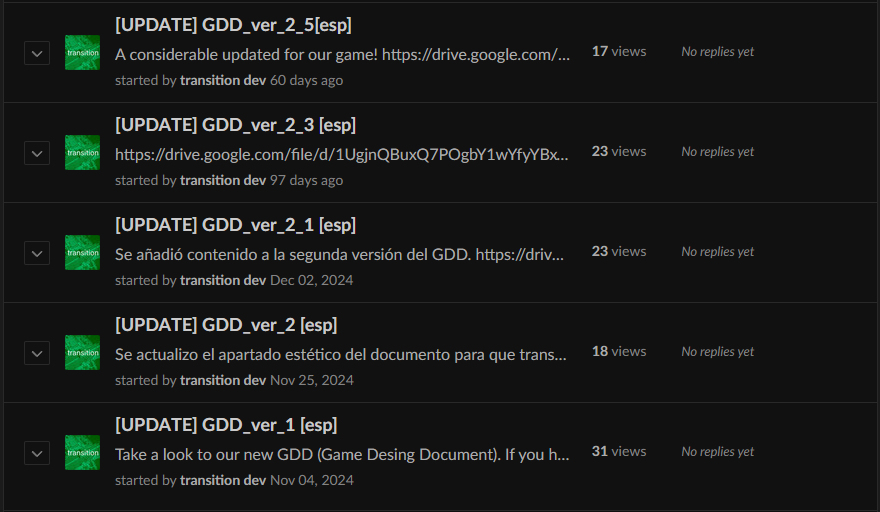Click transition dev author on Dec 02, 2024 post
This screenshot has width=880, height=512.
[223, 280]
